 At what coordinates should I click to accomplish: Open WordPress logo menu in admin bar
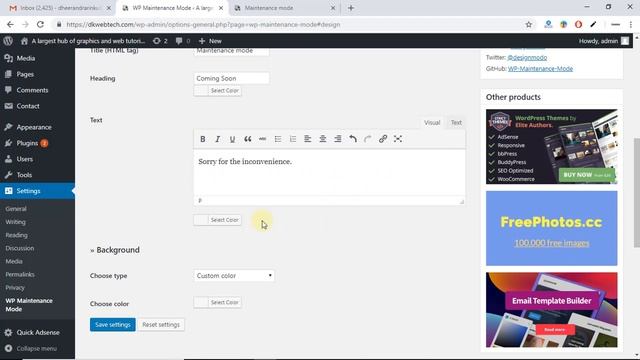pos(8,41)
